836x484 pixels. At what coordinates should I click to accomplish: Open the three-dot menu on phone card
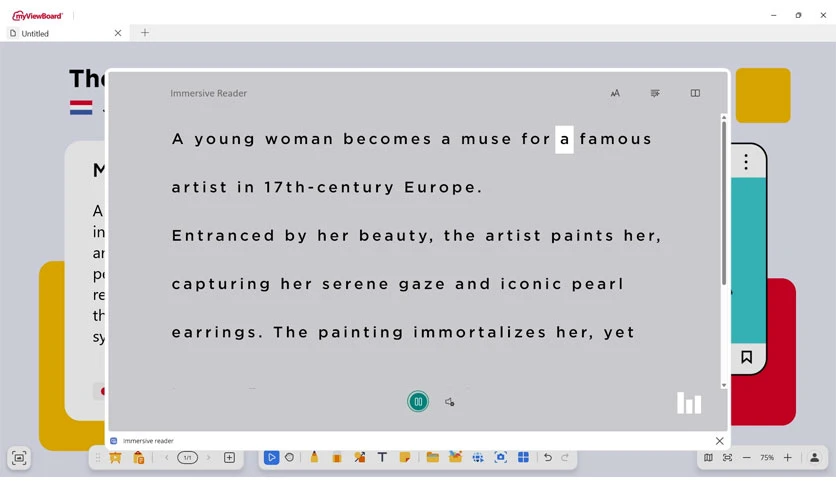pos(746,162)
